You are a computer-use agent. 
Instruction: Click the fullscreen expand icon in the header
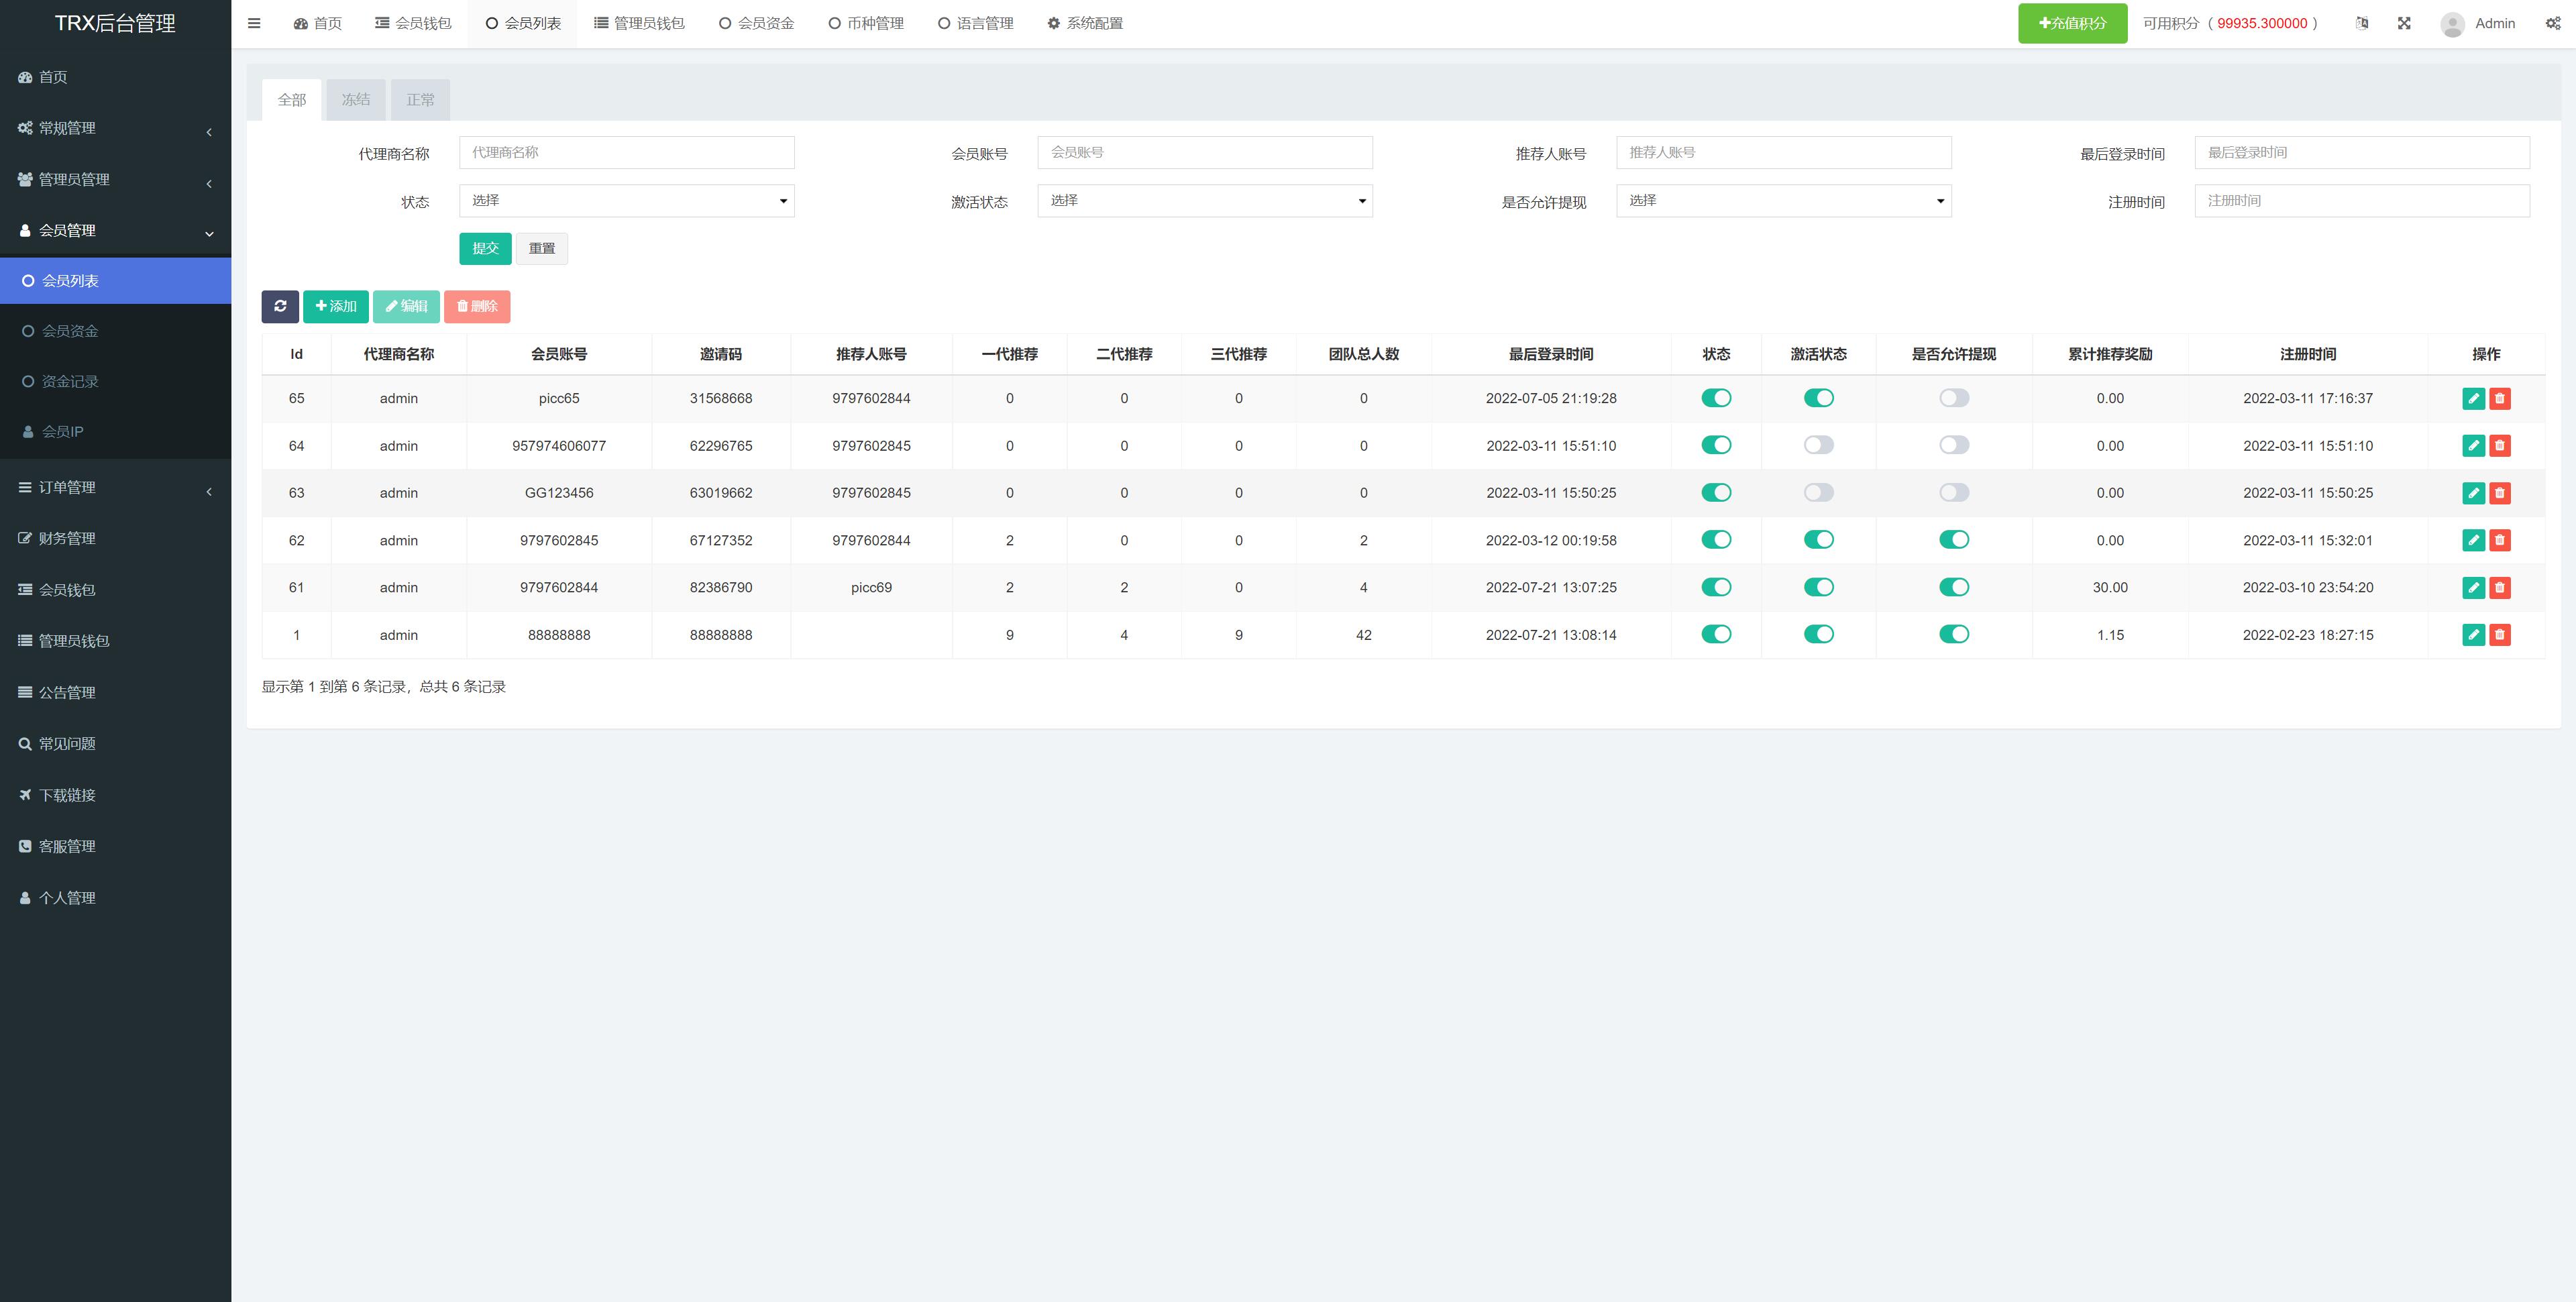[2404, 23]
